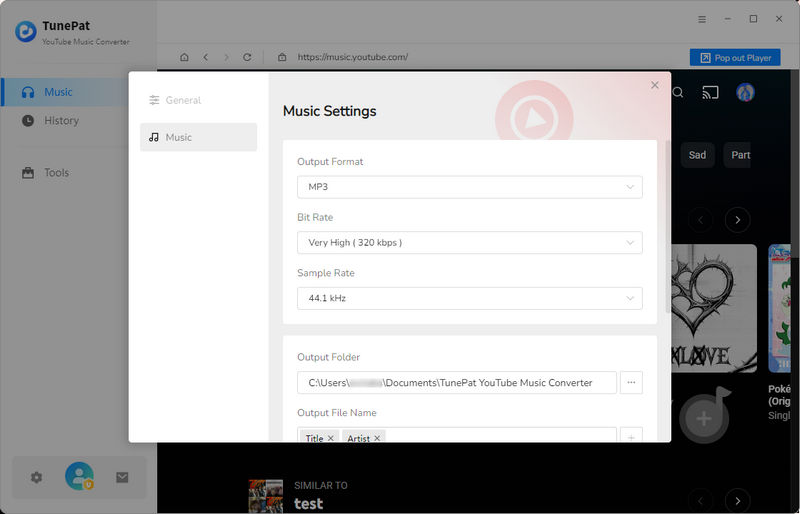Open the Bit Rate dropdown

(x=469, y=243)
